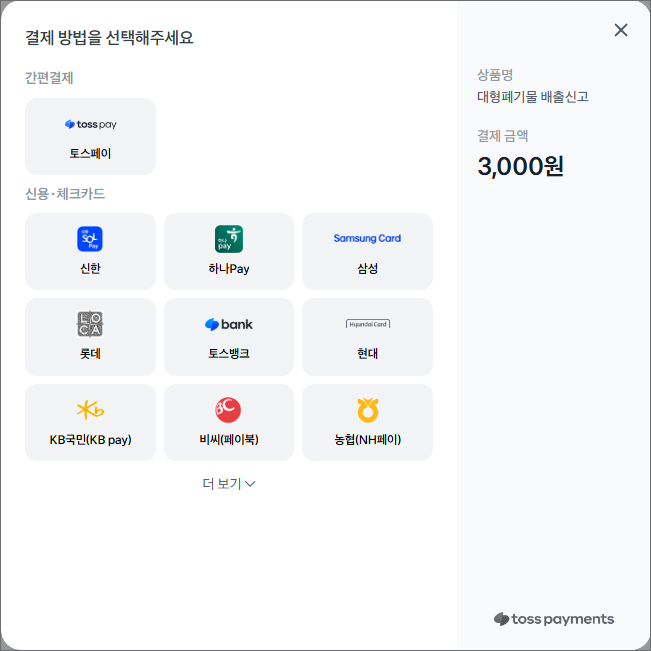Screen dimensions: 651x651
Task: Click the chevron next to 더 보기
Action: point(251,484)
